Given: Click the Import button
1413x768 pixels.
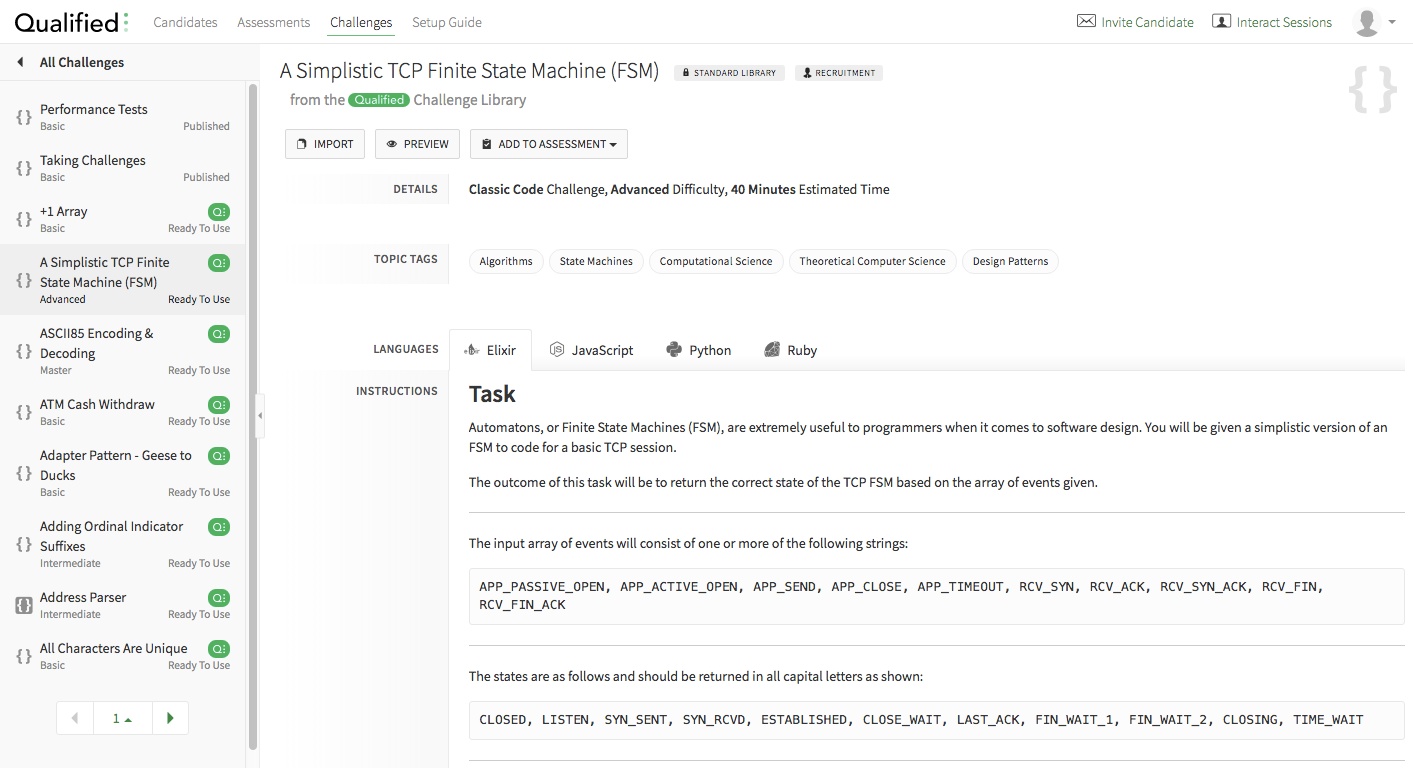Looking at the screenshot, I should [325, 144].
